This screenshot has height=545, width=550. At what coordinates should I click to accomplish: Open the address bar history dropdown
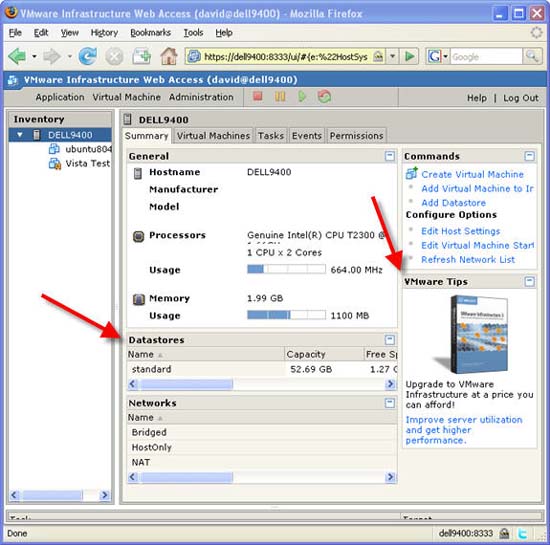tap(393, 56)
